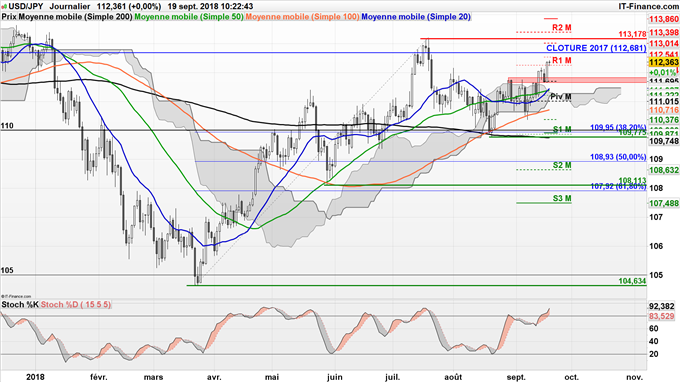Click the 92,382 stochastic value tag

(661, 307)
